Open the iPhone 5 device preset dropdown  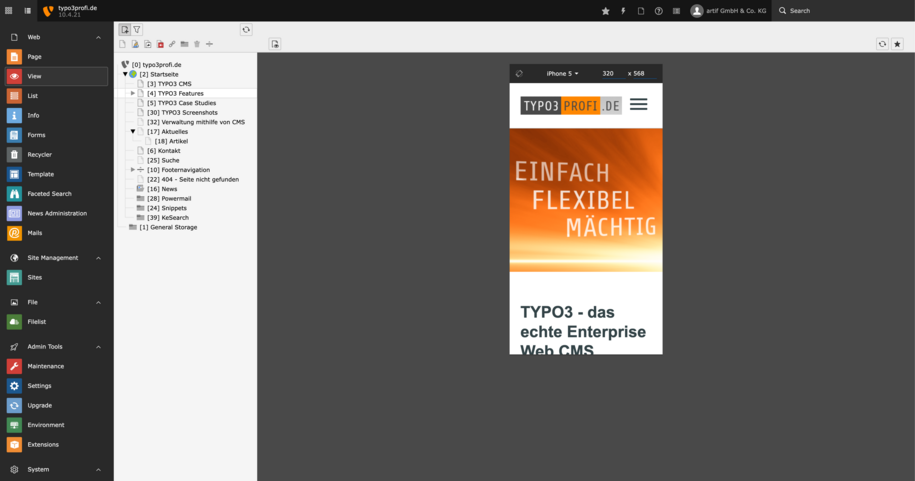(x=562, y=74)
